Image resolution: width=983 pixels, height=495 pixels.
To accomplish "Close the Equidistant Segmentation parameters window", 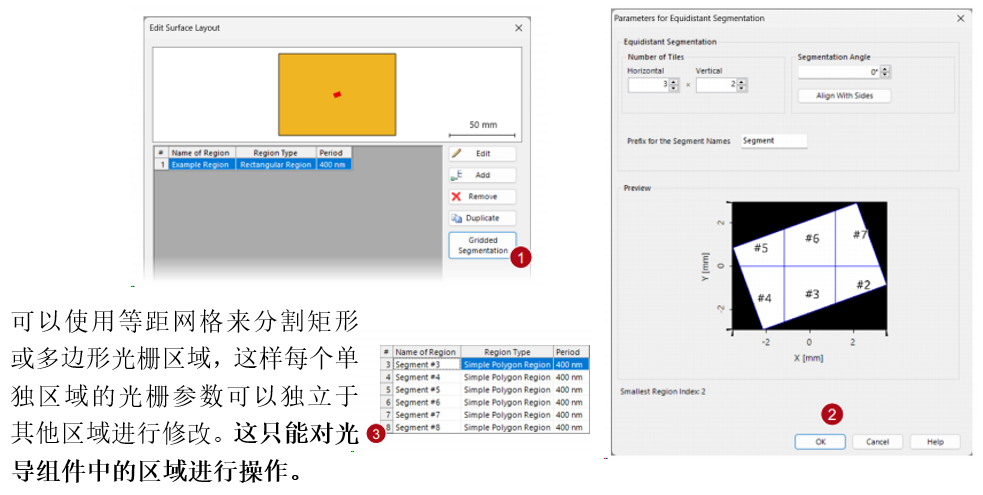I will 960,19.
